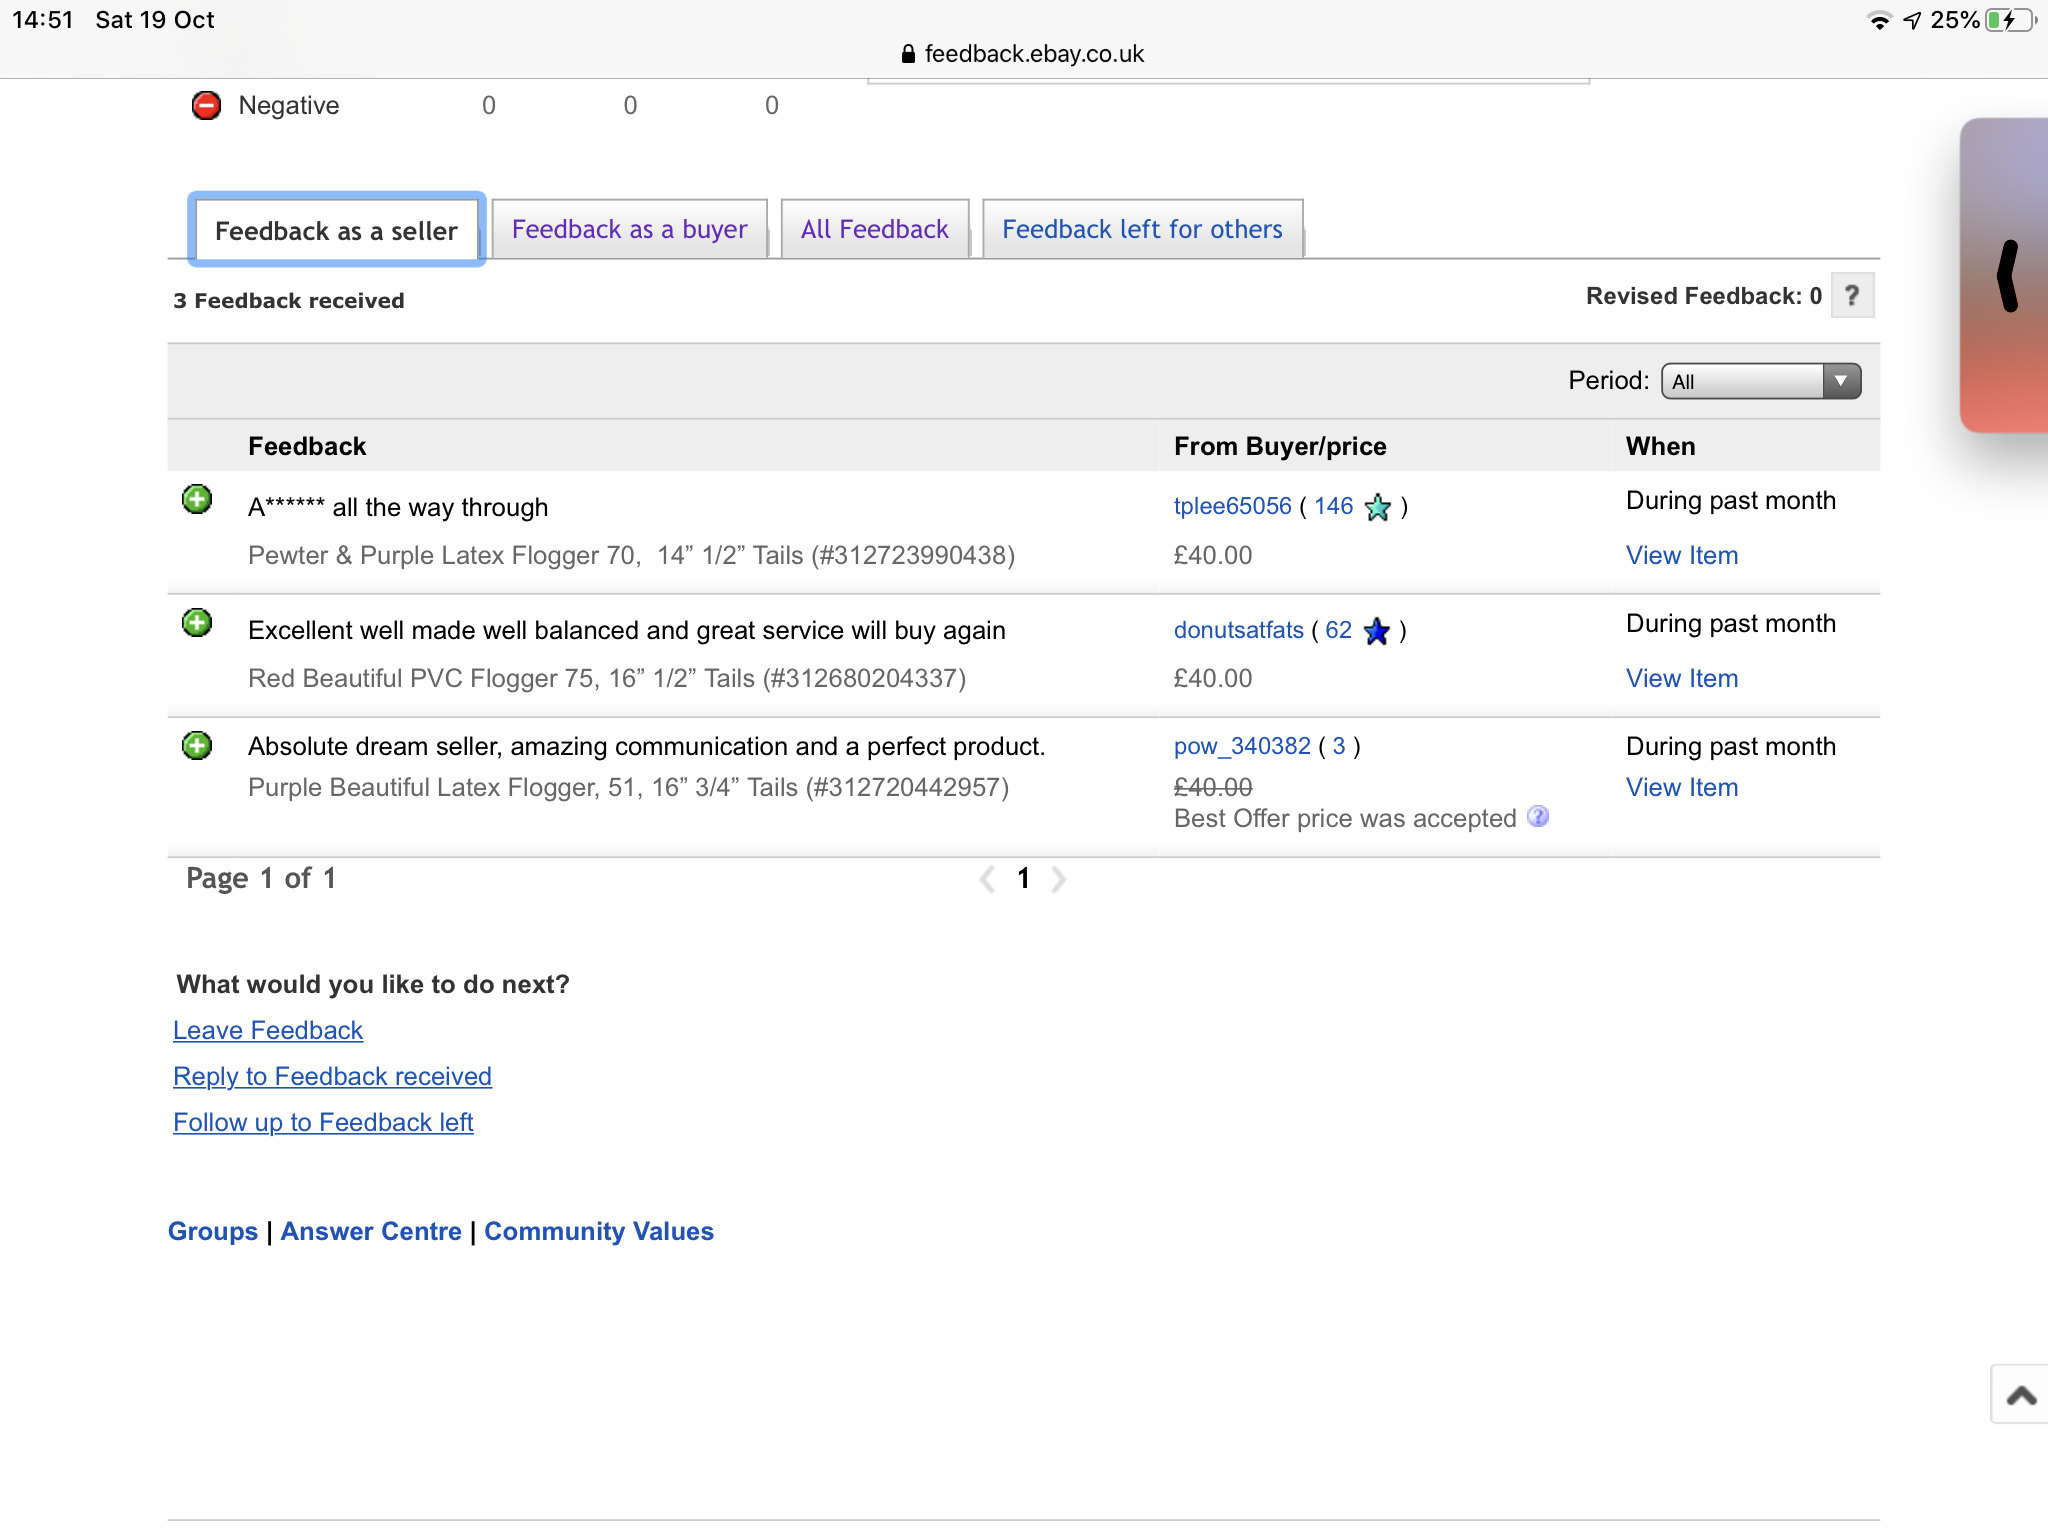Open Answer Centre link

pyautogui.click(x=371, y=1231)
